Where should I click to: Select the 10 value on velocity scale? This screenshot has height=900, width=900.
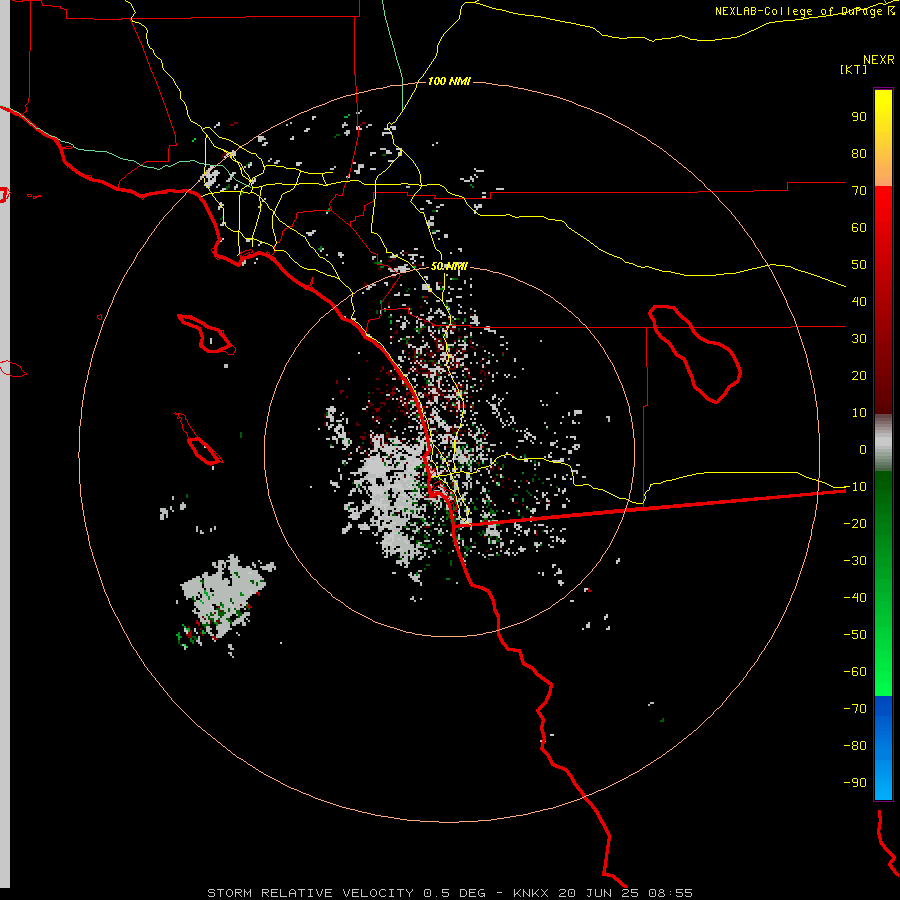pyautogui.click(x=859, y=413)
